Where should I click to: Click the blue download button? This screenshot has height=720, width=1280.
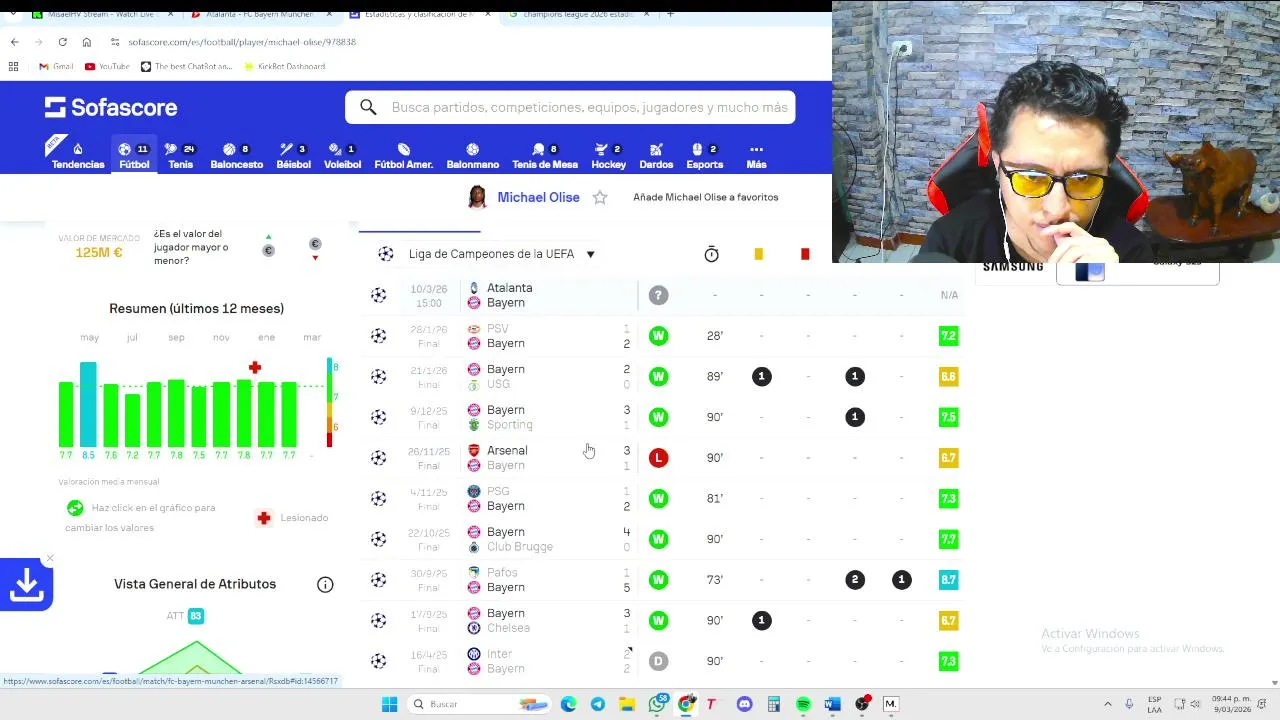click(26, 585)
